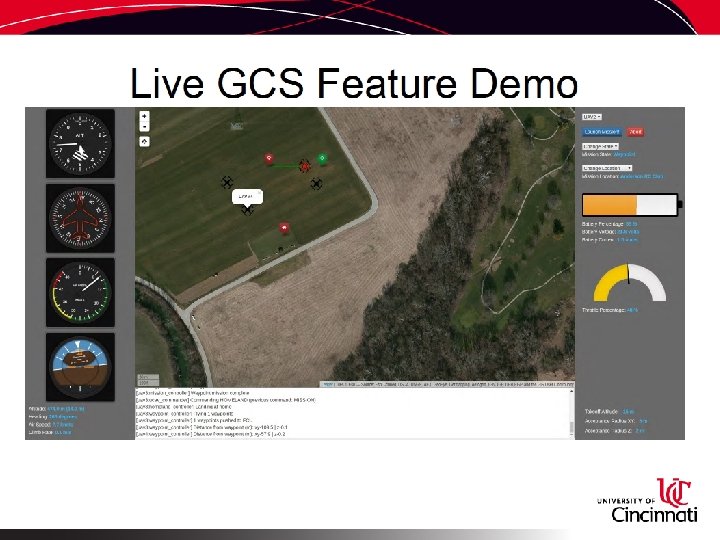This screenshot has width=720, height=540.
Task: Click the quadcopter under the popup bubble
Action: (x=247, y=210)
